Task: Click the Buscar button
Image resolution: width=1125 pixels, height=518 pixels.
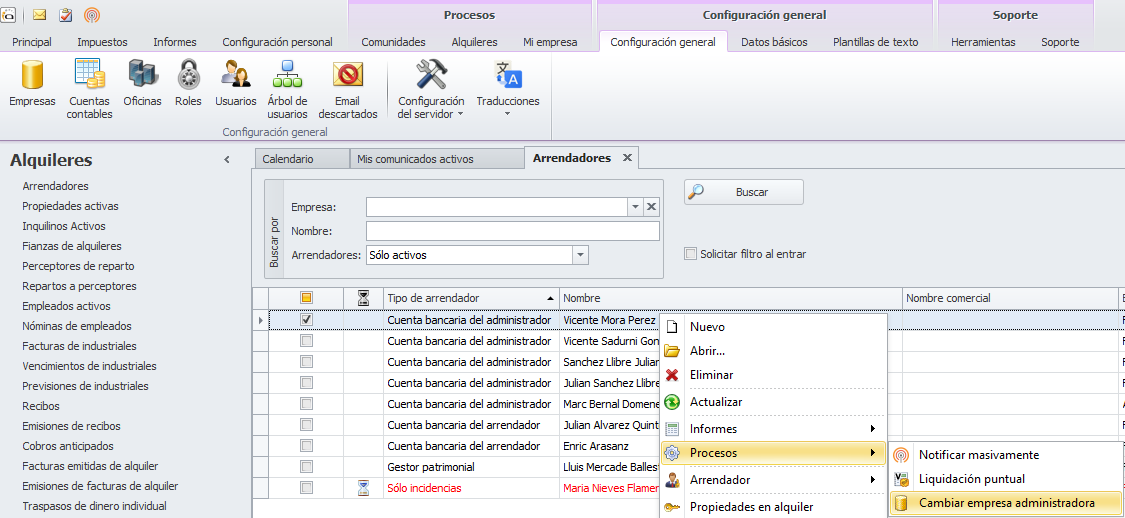Action: click(x=743, y=192)
